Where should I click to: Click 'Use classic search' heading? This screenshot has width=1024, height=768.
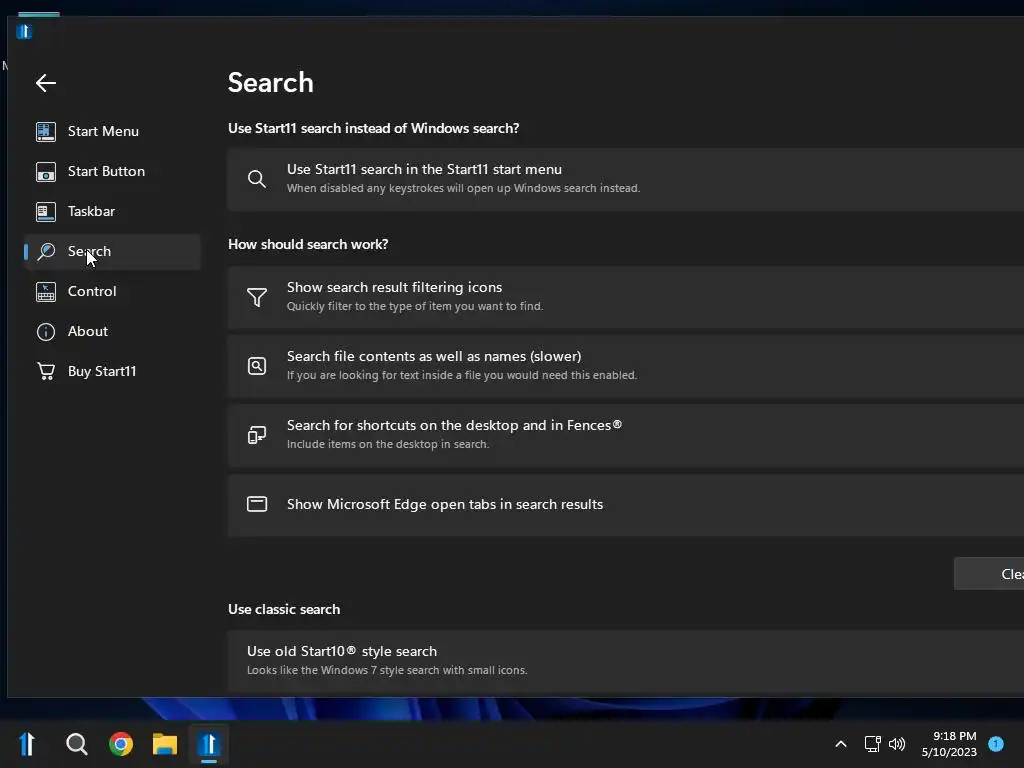click(284, 609)
